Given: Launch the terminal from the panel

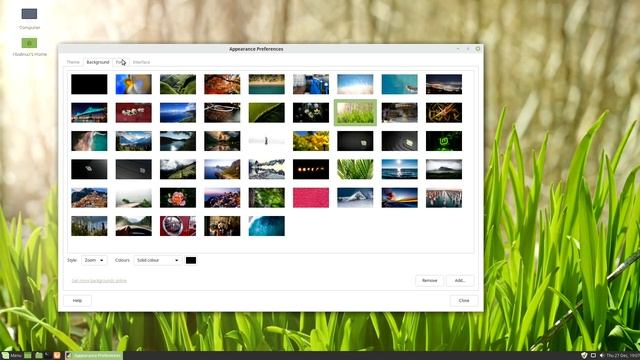Looking at the screenshot, I should (x=48, y=356).
